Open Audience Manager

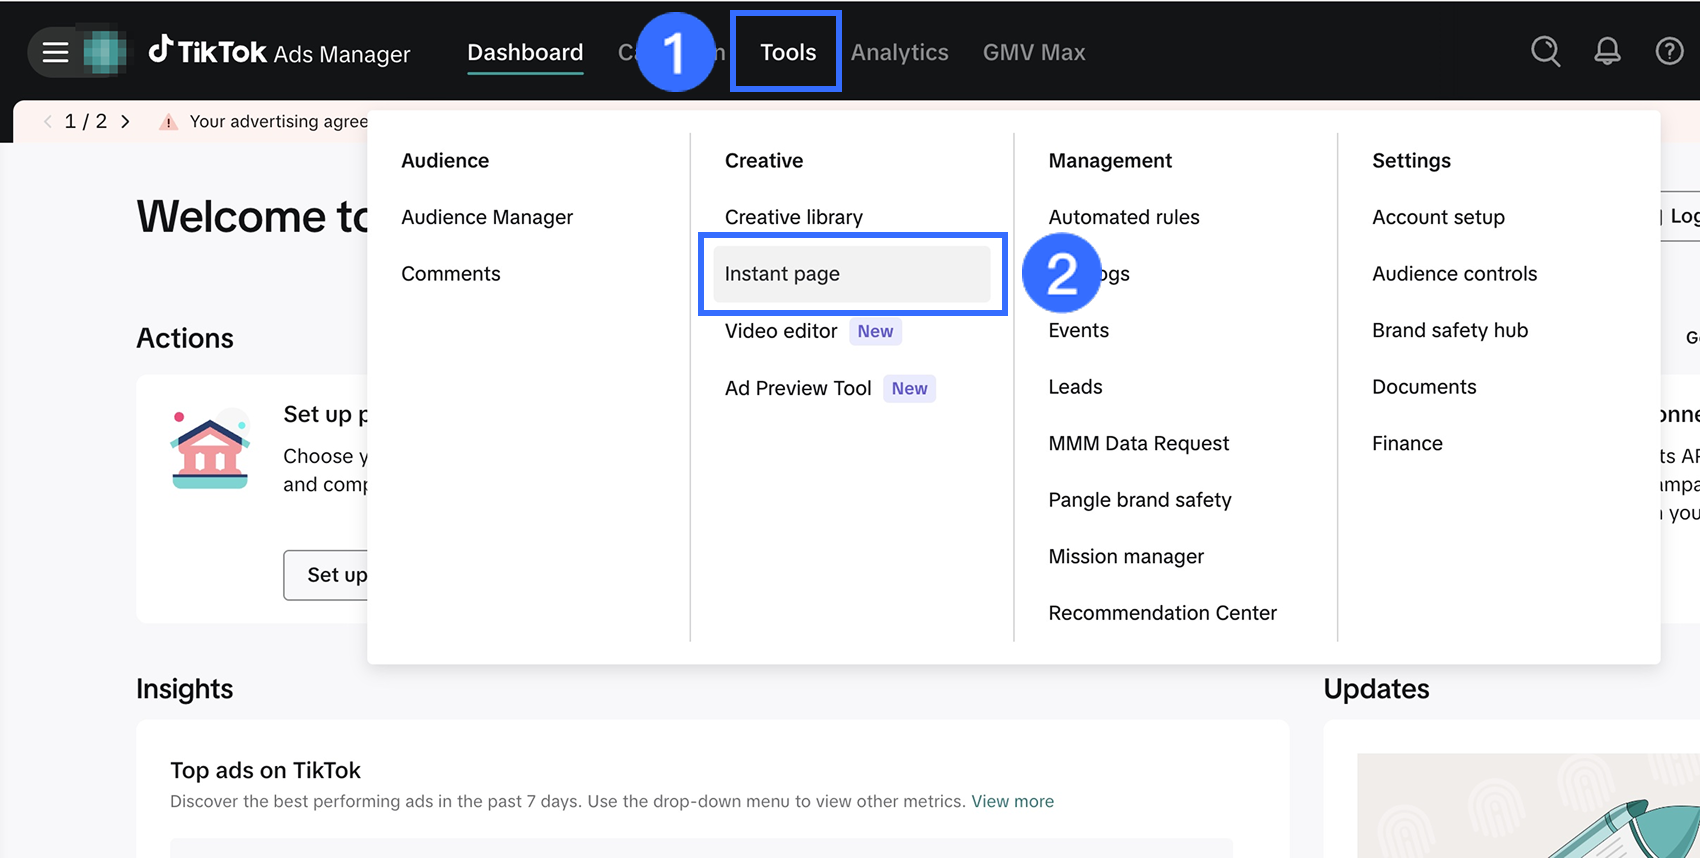point(487,217)
